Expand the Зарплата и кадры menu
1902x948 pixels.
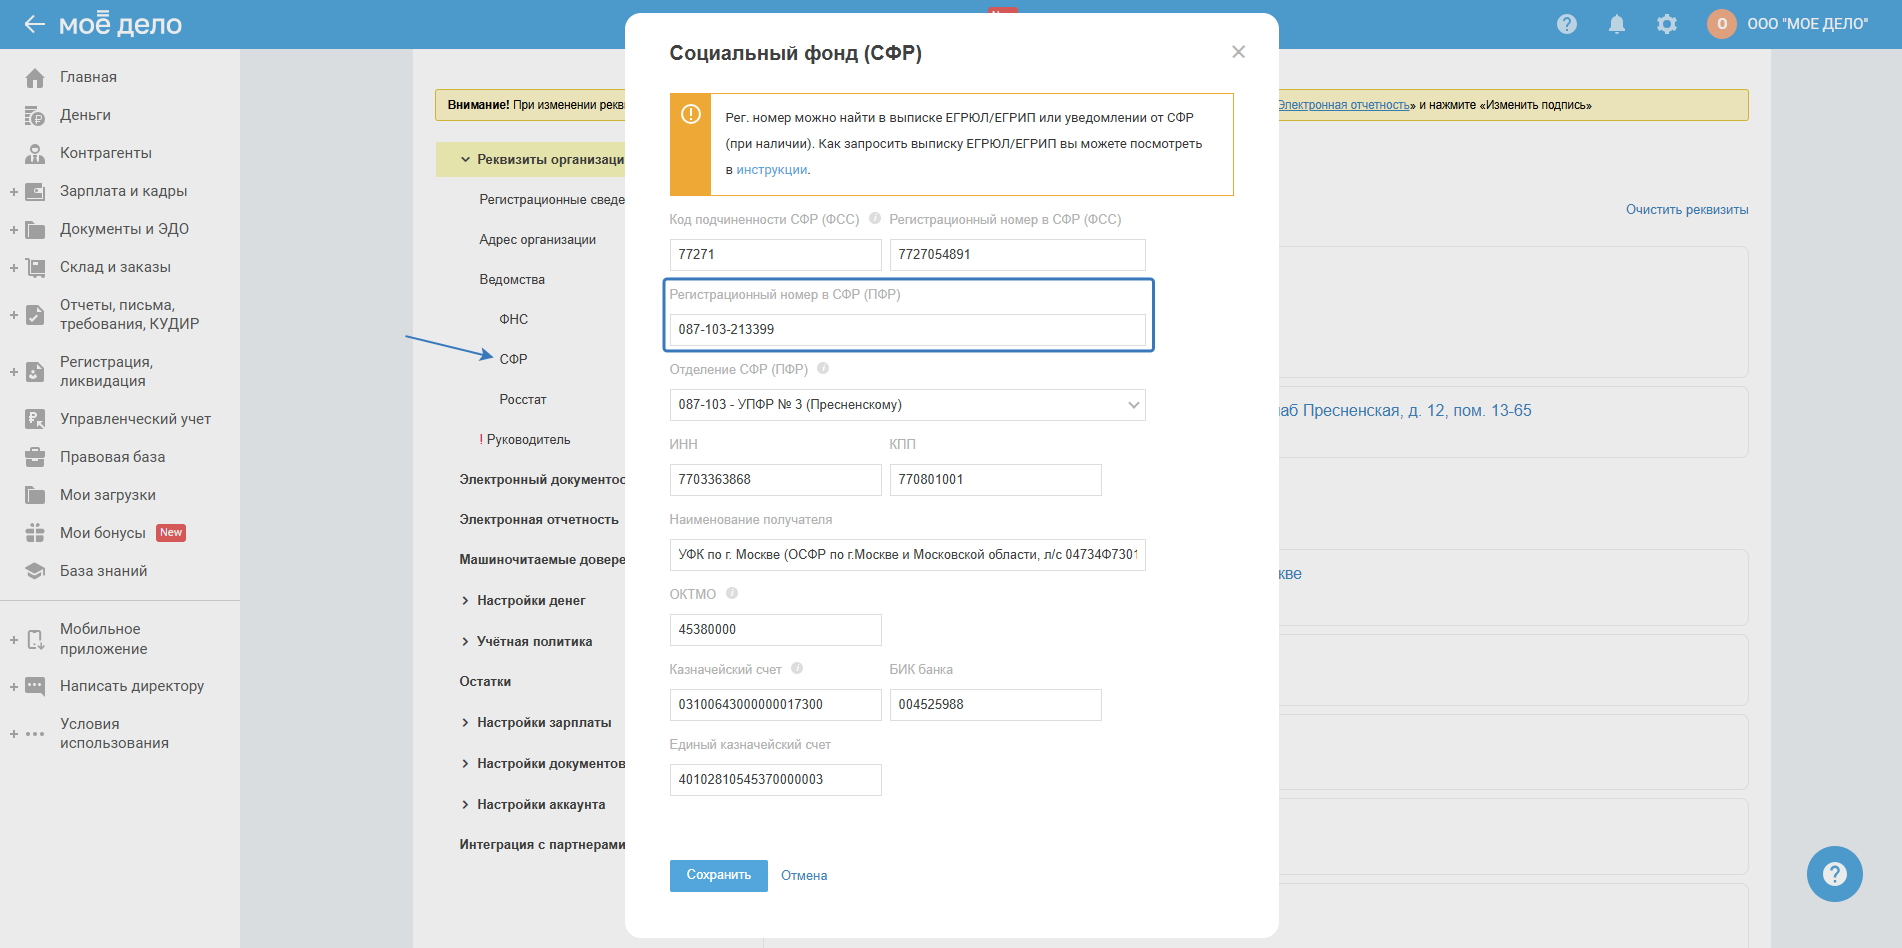(14, 192)
